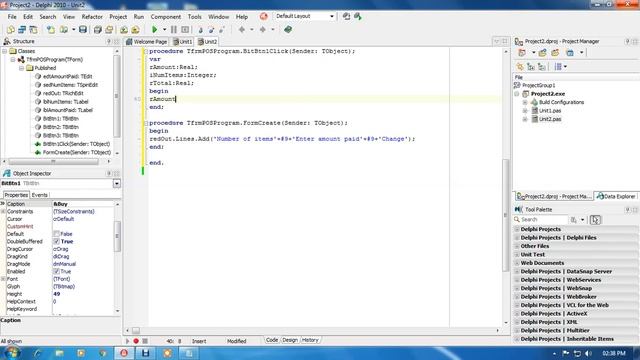Toggle the Enabled True checkbox
Screen dimensions: 640x360
click(56, 271)
